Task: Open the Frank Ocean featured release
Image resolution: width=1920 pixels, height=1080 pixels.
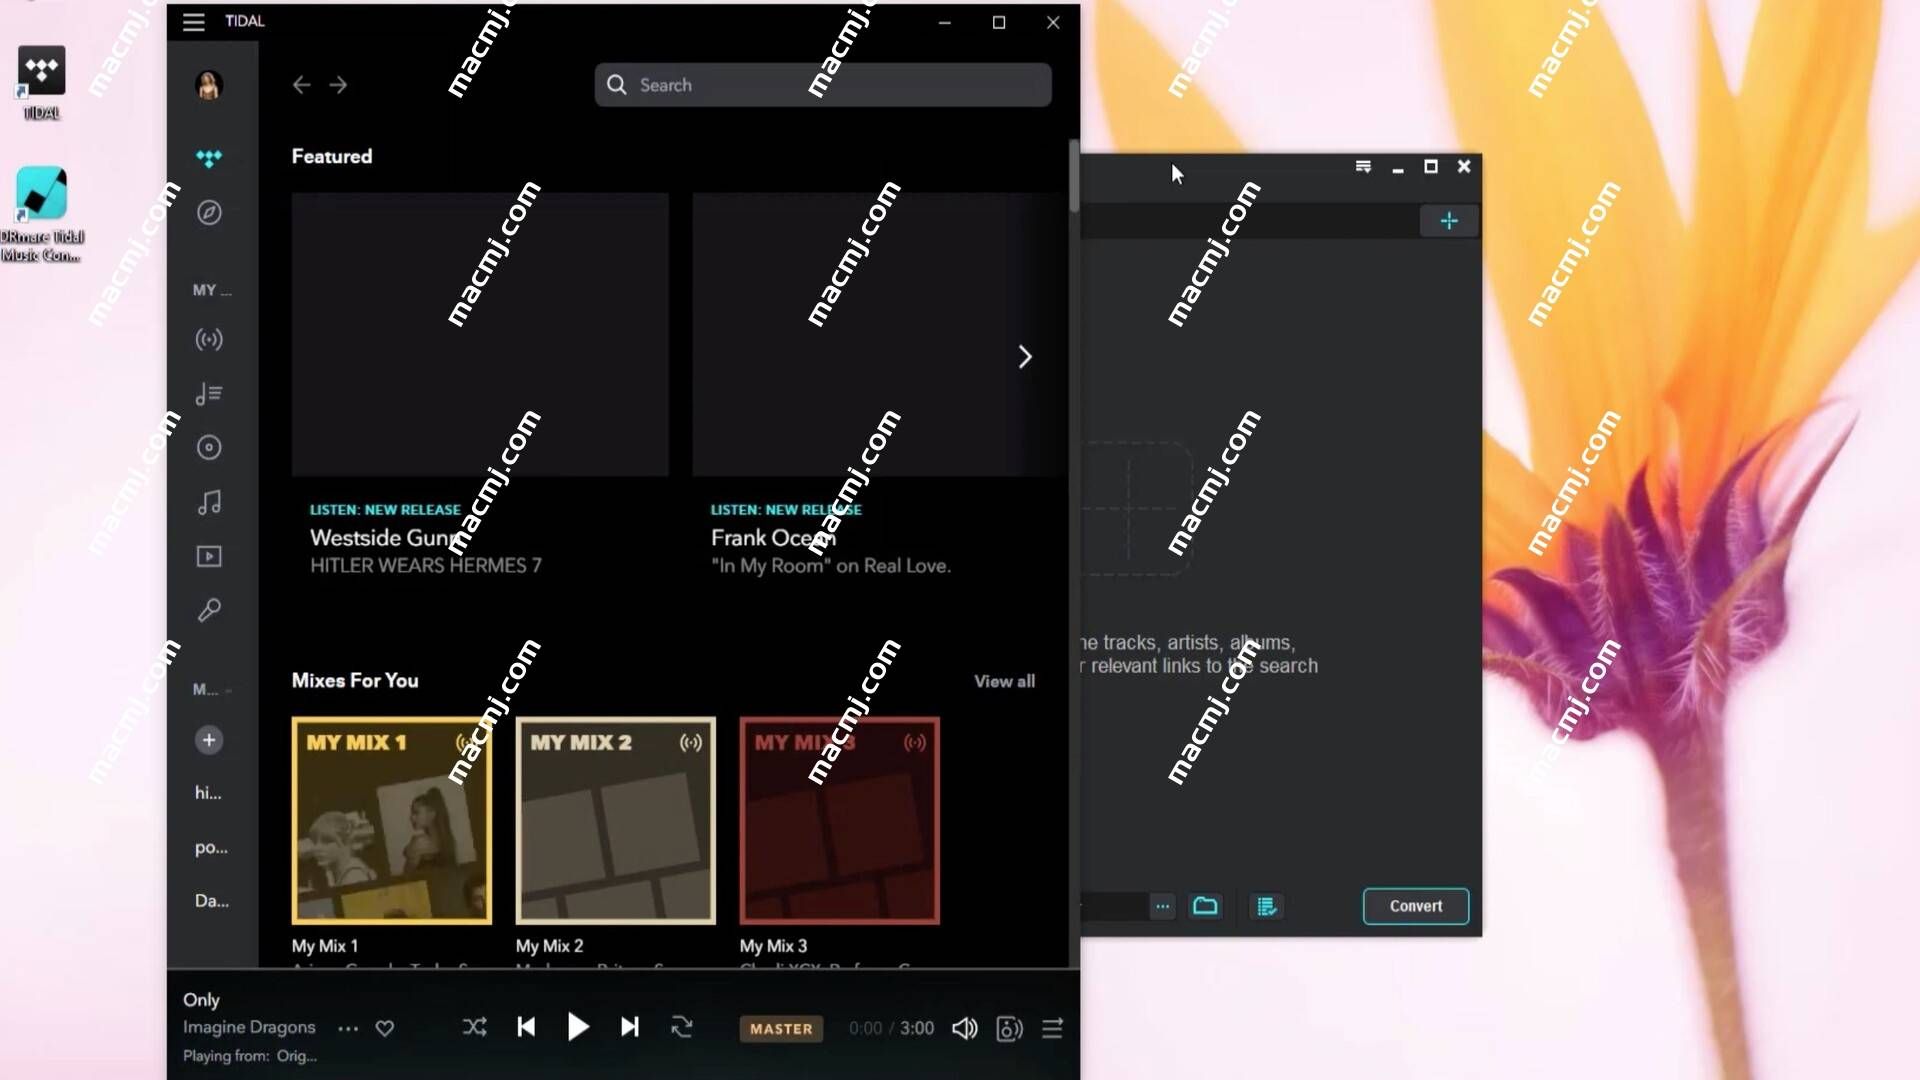Action: [876, 335]
